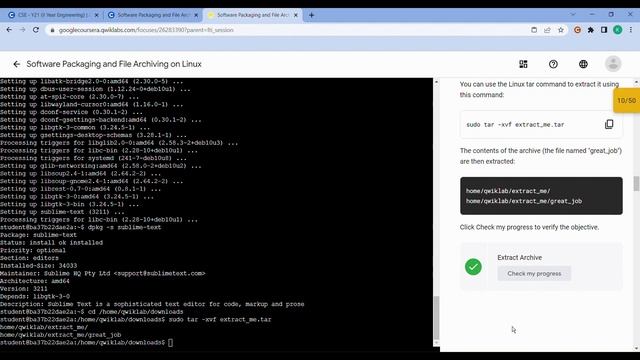Select the active third Software Packaging tab
The image size is (640, 360).
click(x=253, y=15)
